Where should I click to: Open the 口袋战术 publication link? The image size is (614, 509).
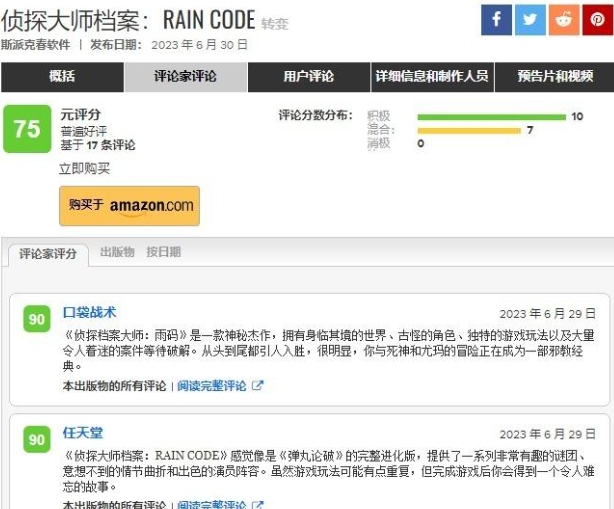[x=90, y=312]
